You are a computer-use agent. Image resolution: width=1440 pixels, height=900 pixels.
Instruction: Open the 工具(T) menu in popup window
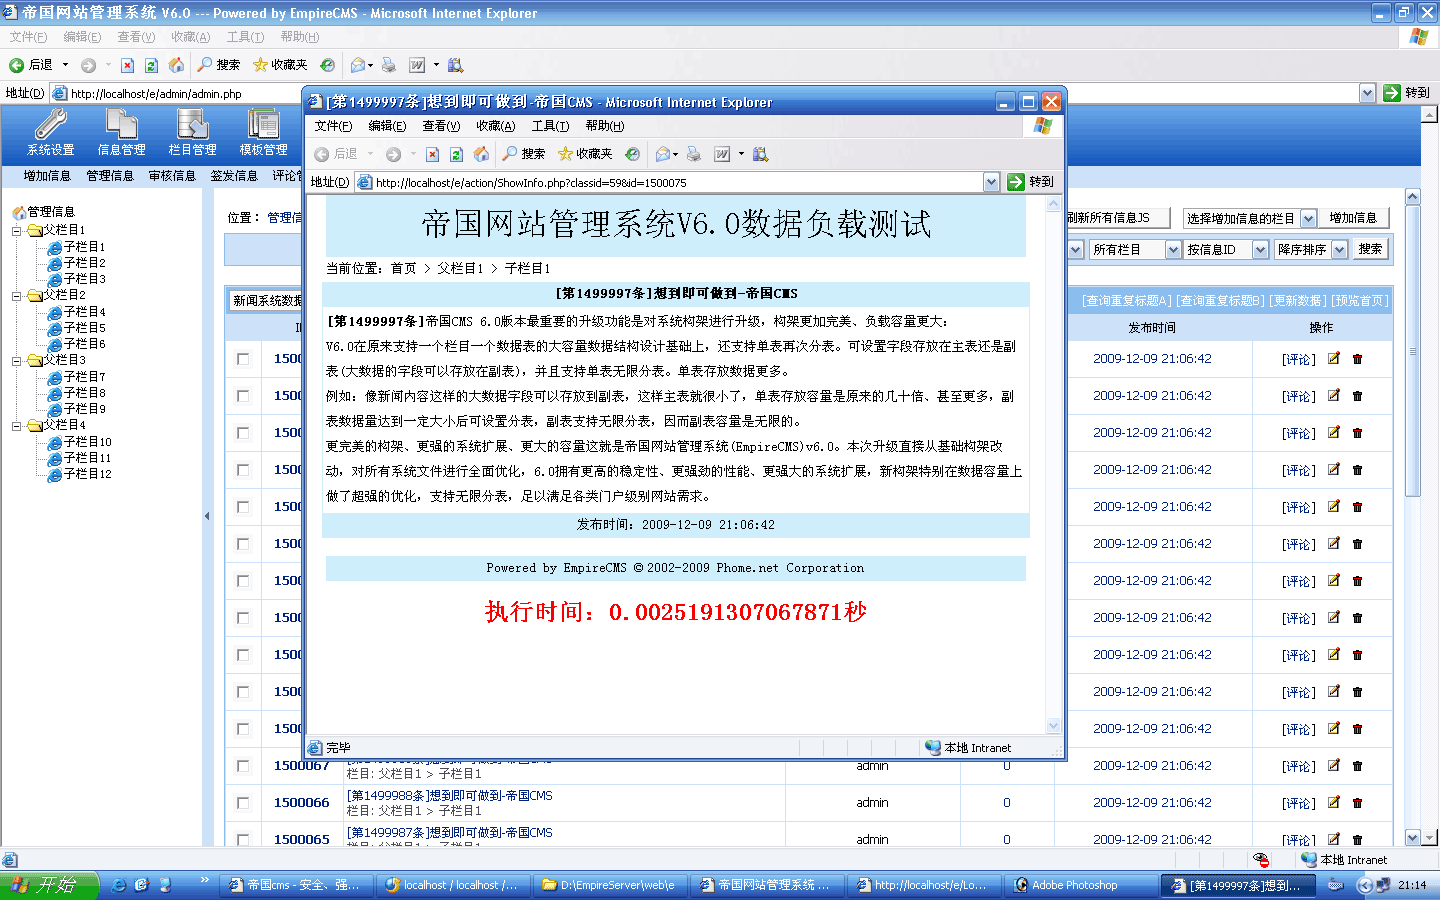(x=550, y=126)
